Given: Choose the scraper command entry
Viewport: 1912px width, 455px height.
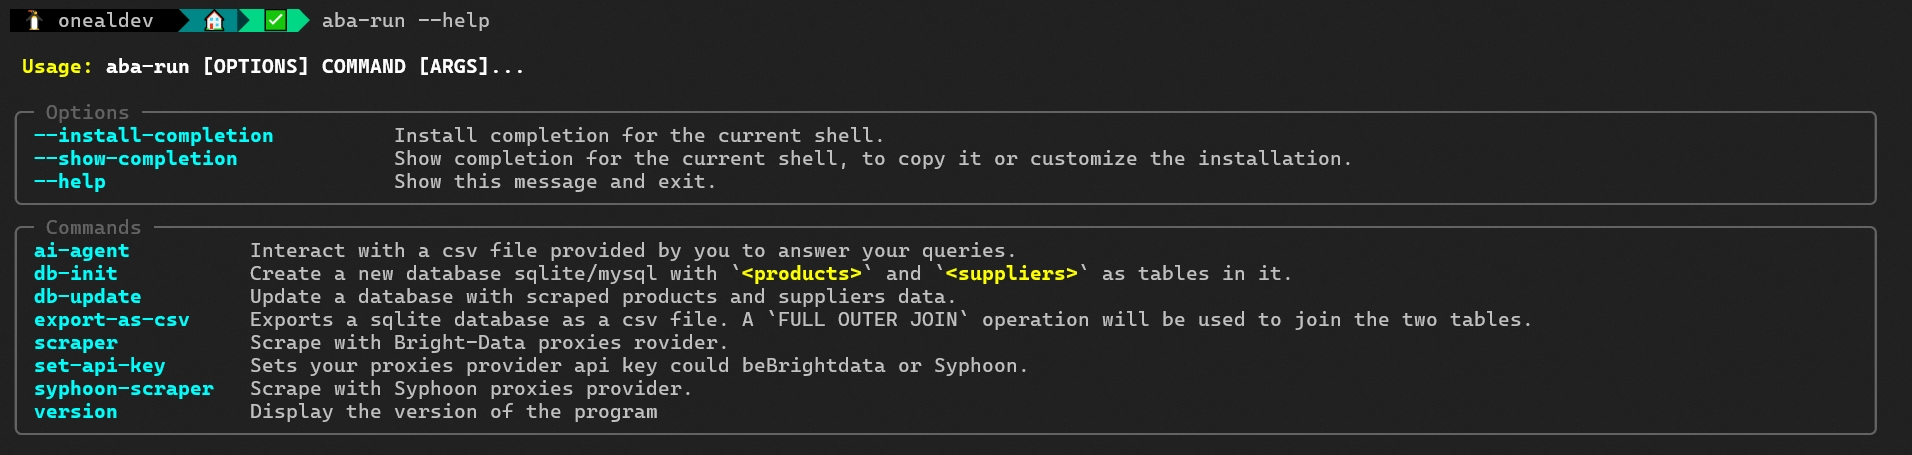Looking at the screenshot, I should [75, 343].
